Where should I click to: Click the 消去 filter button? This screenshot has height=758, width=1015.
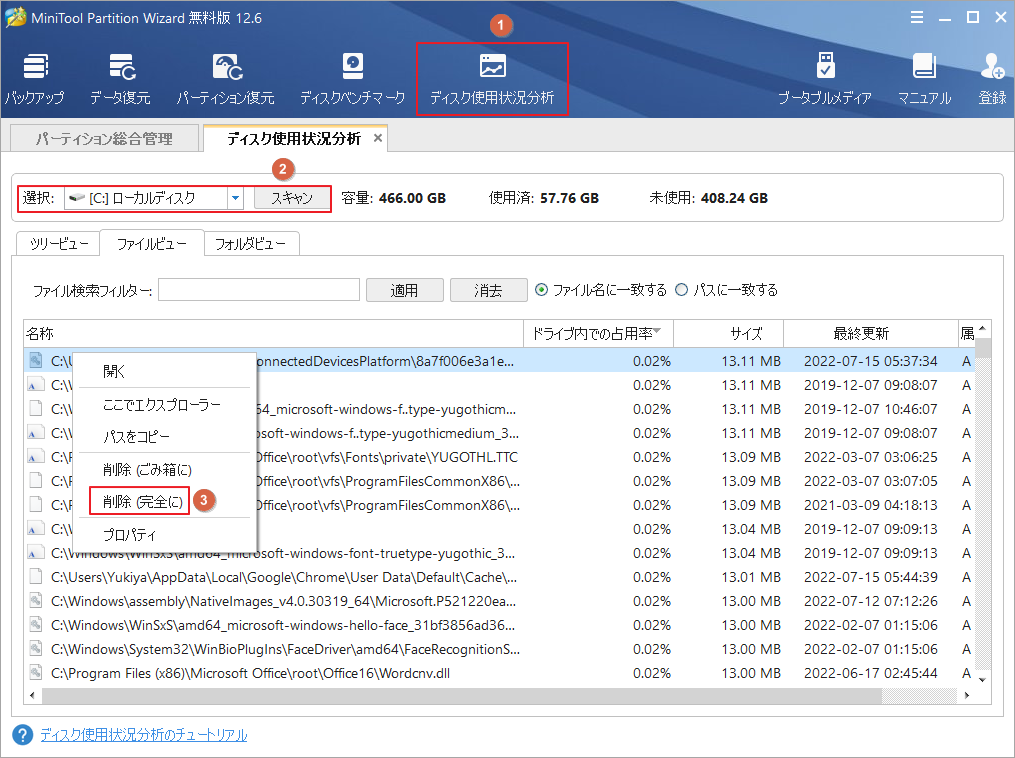[x=488, y=290]
